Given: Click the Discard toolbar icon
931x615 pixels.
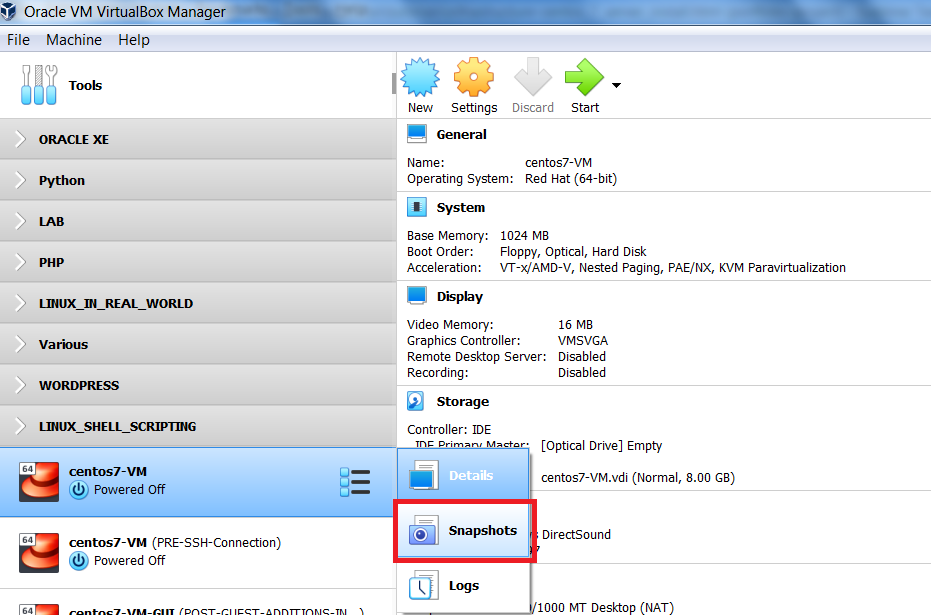Looking at the screenshot, I should click(x=532, y=78).
